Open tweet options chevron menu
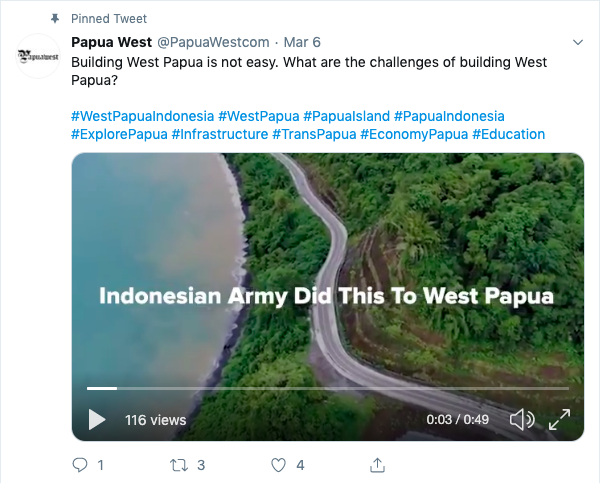This screenshot has width=600, height=483. click(x=577, y=43)
